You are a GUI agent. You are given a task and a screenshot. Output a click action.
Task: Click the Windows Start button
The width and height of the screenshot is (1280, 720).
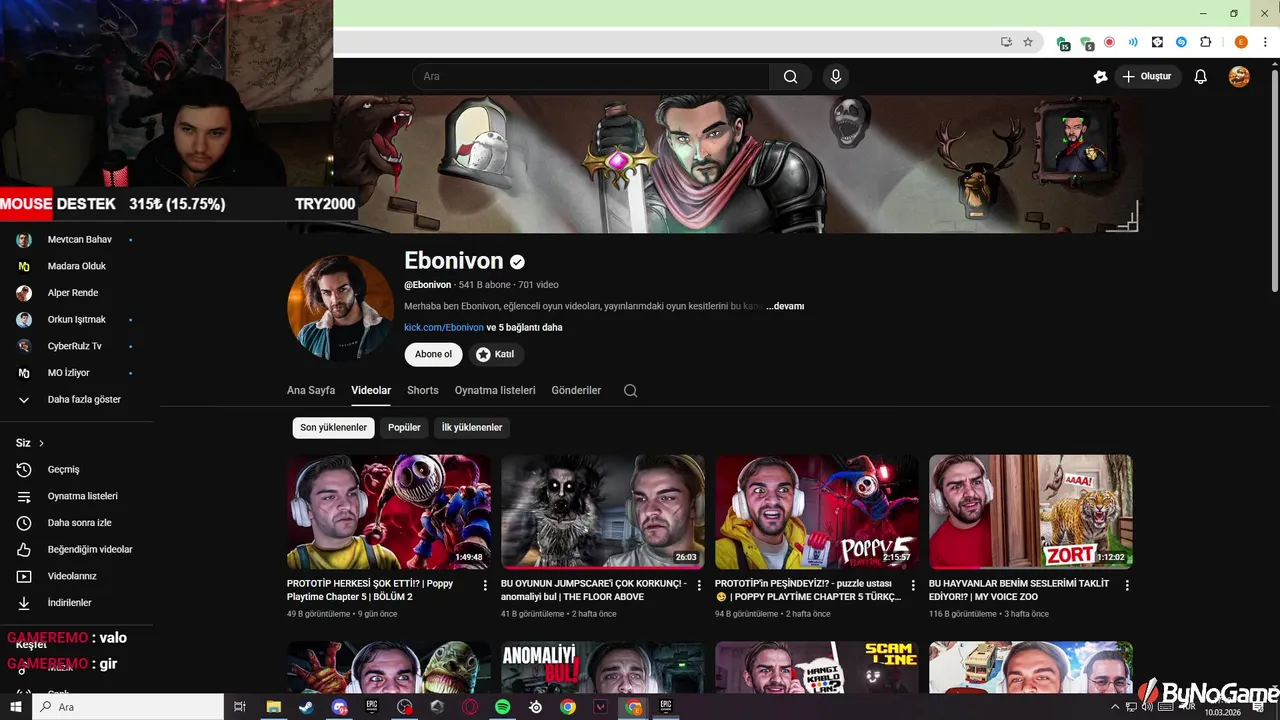click(16, 707)
